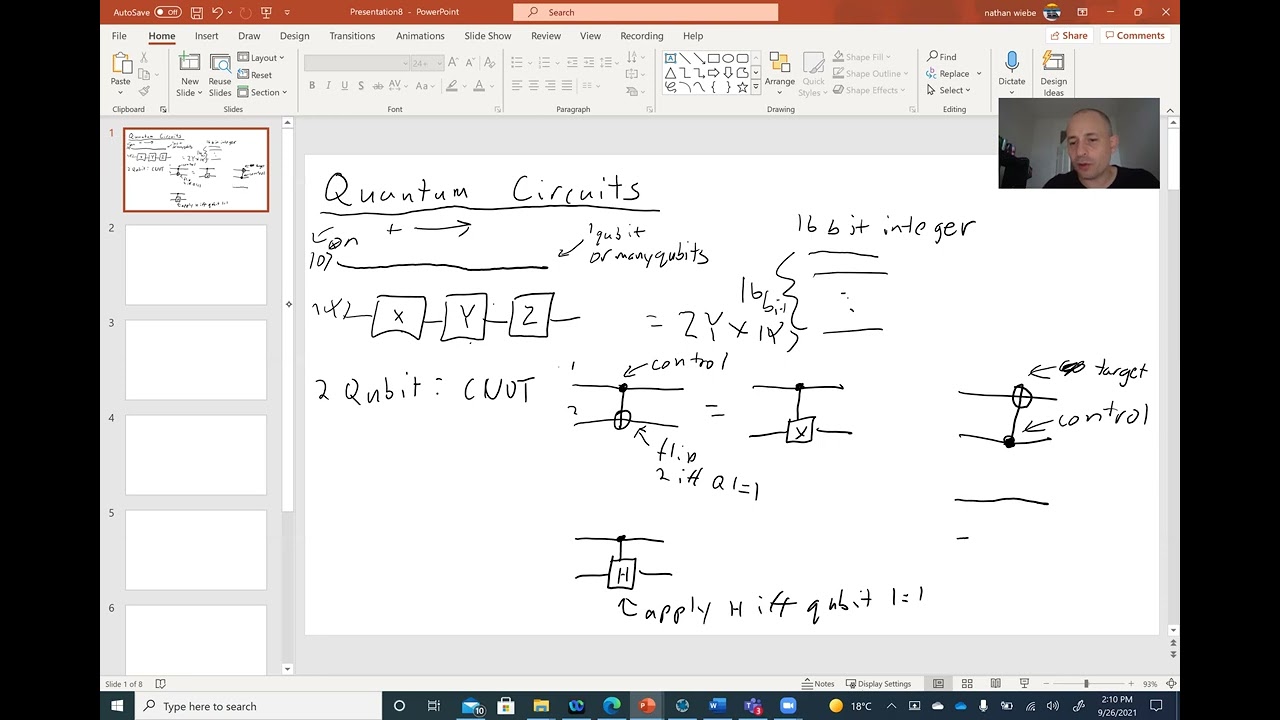
Task: Toggle Center paragraph alignment
Action: [533, 86]
